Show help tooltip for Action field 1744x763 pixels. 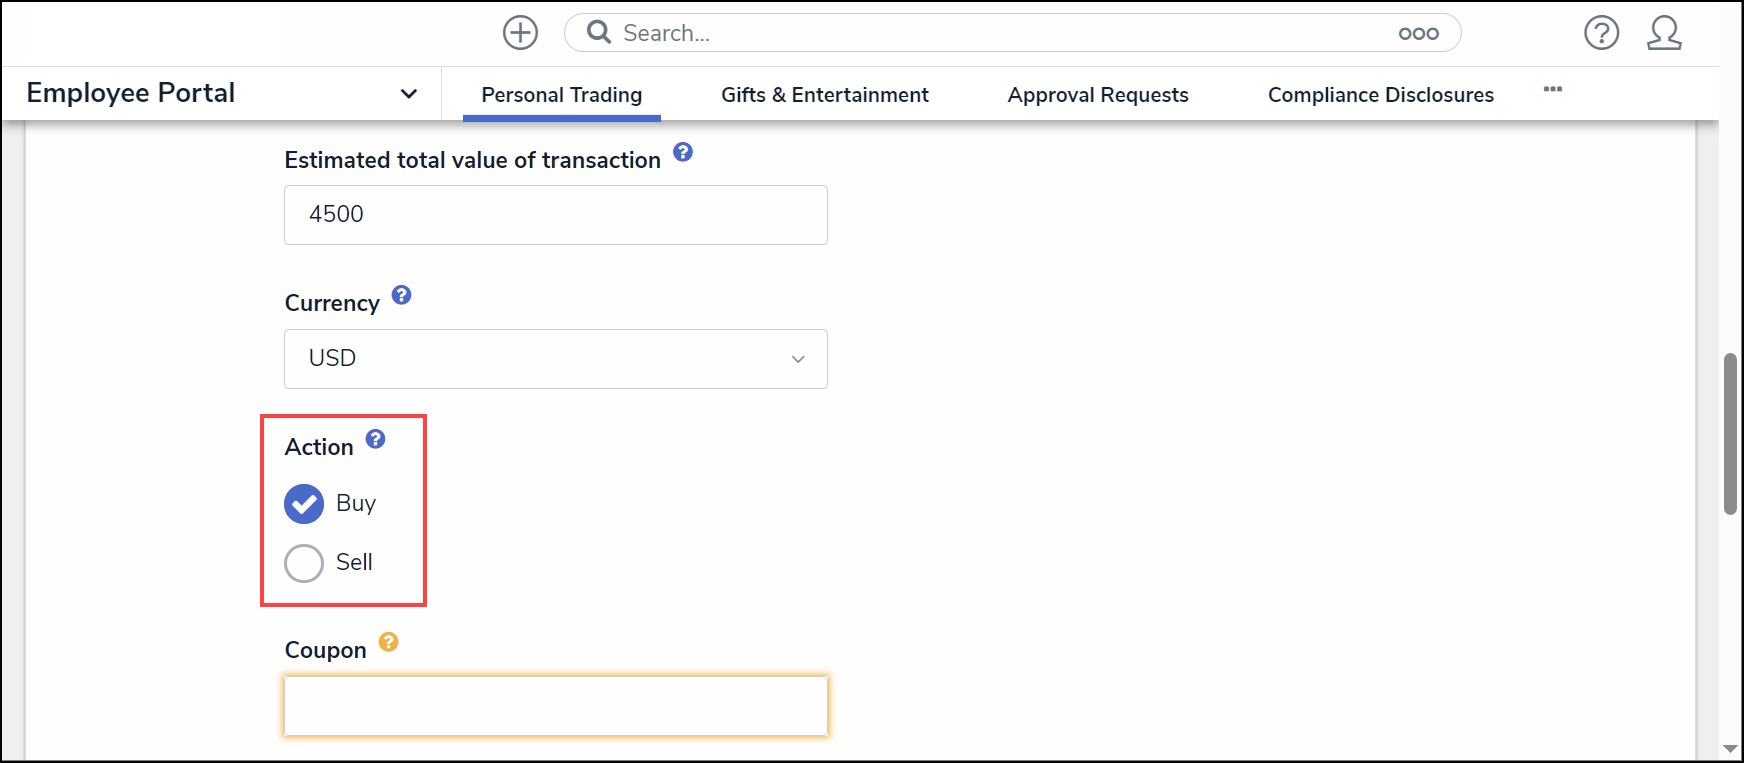point(375,439)
